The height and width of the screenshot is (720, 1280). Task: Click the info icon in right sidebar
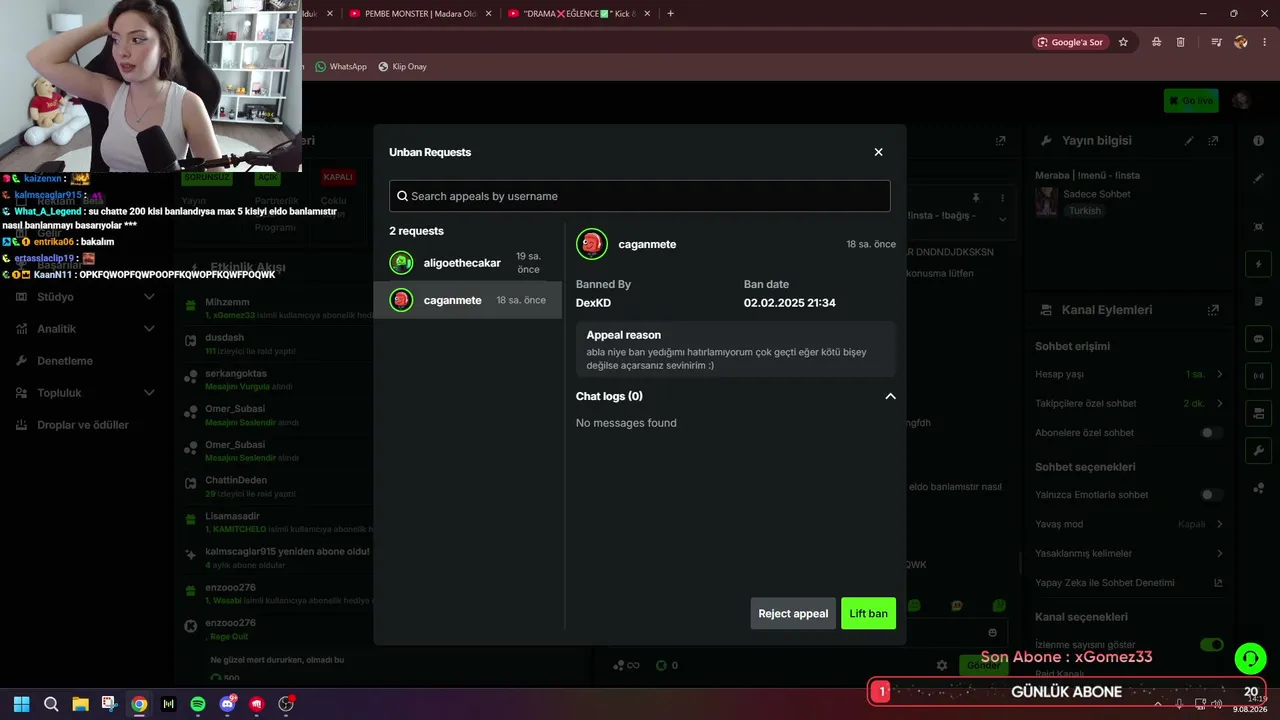point(1258,141)
